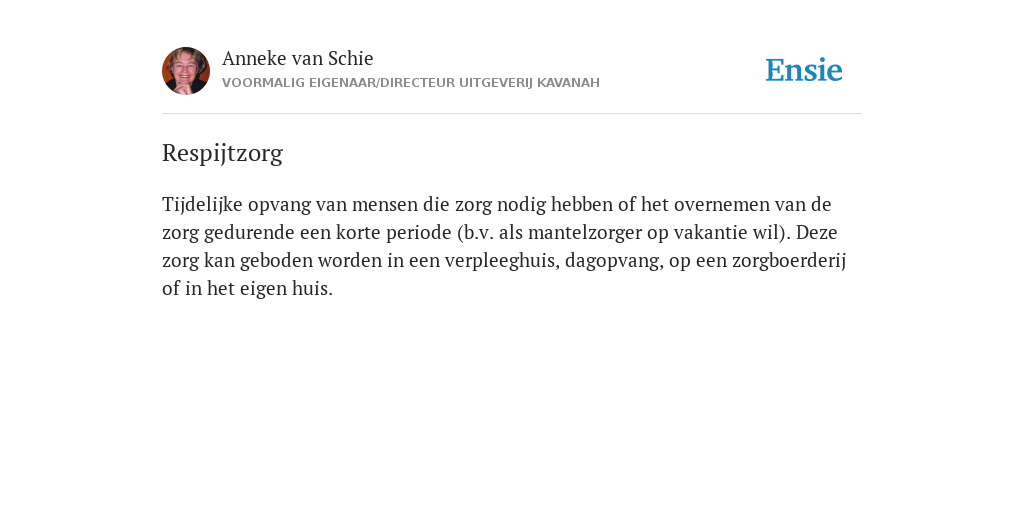Select the subtitle Voormalig eigenaar/directeur Uitgeverij Kavanah

pyautogui.click(x=411, y=83)
